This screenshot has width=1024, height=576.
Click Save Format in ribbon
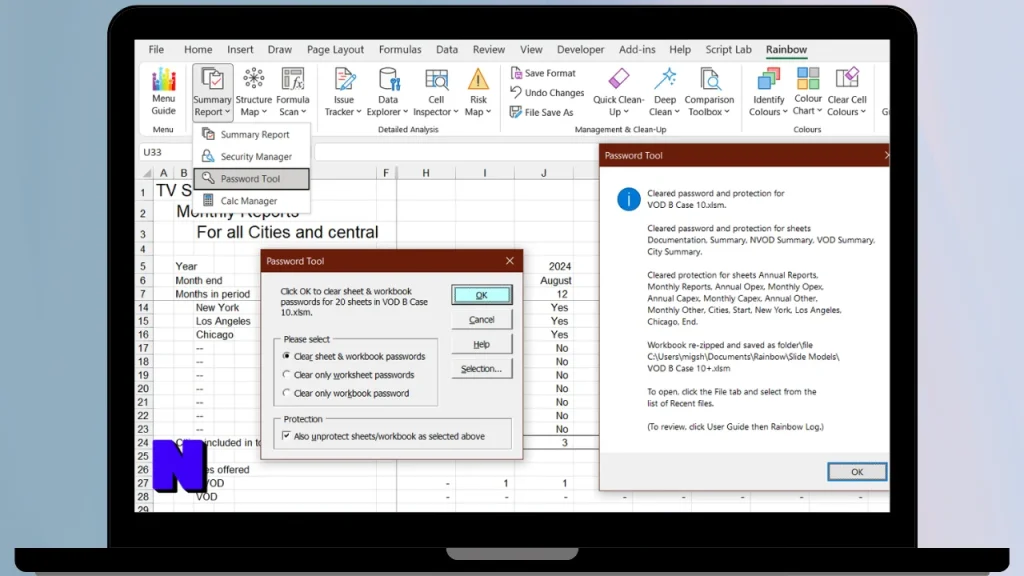pos(543,73)
